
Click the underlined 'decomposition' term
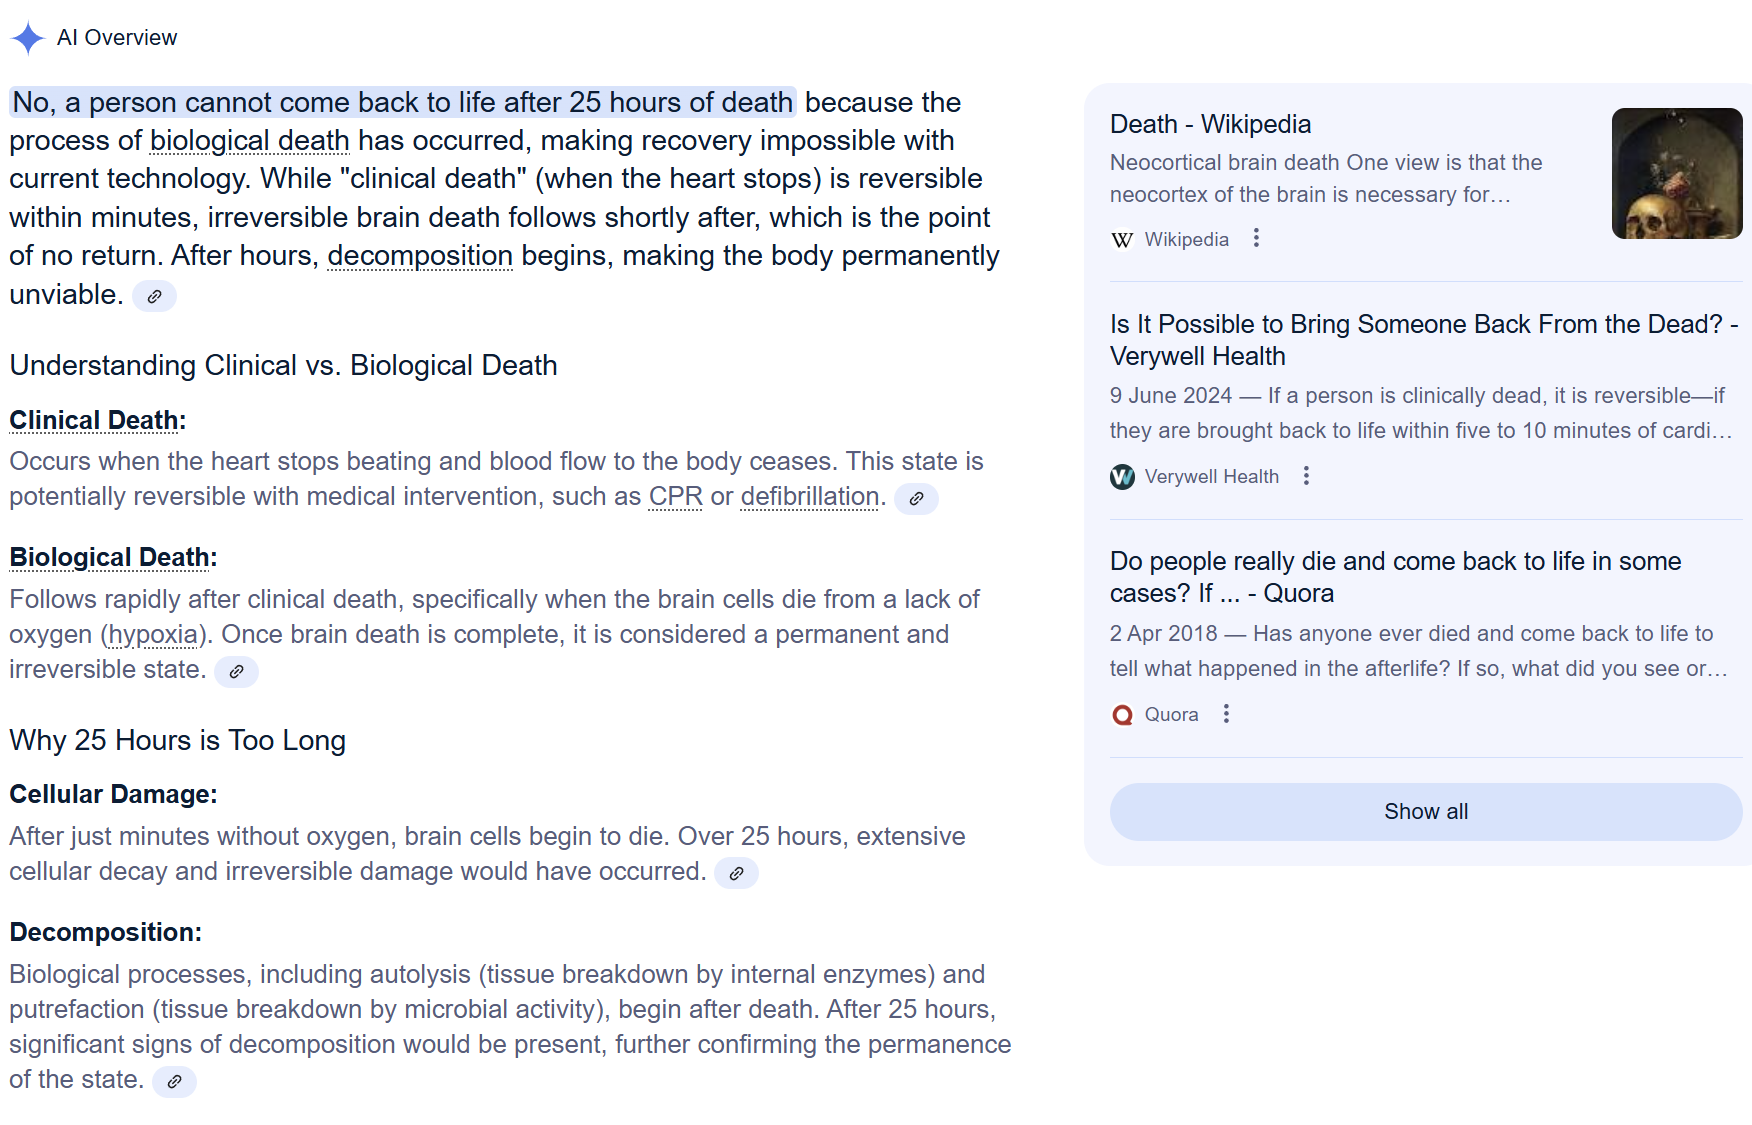(x=420, y=256)
